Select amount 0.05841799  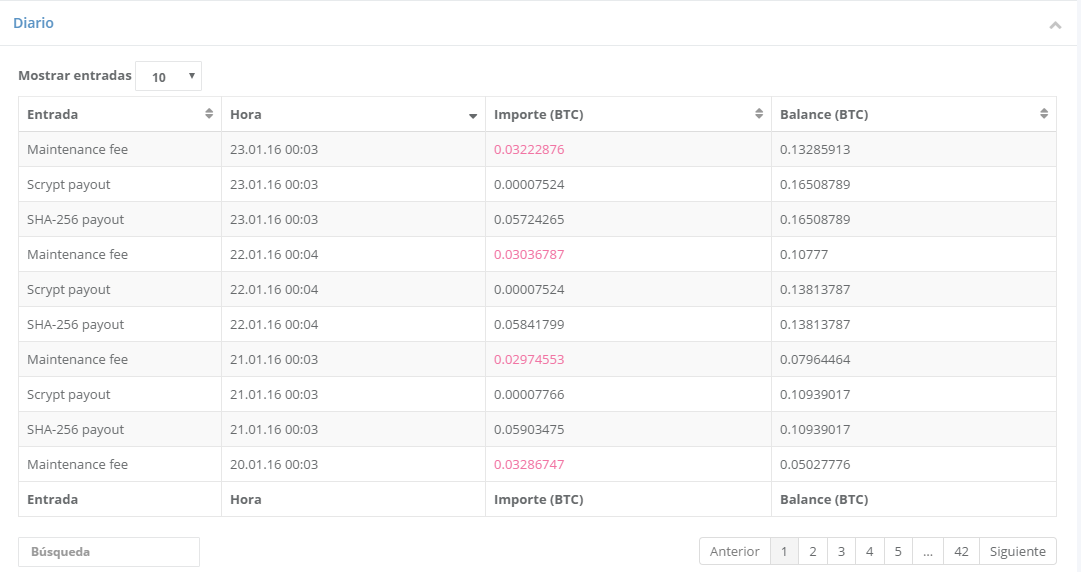click(x=529, y=325)
